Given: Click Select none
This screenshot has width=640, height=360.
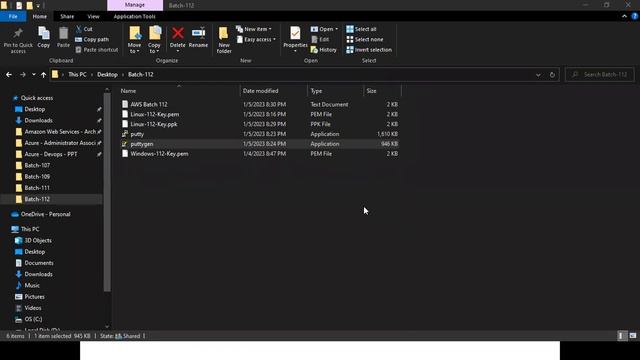Looking at the screenshot, I should pos(364,40).
